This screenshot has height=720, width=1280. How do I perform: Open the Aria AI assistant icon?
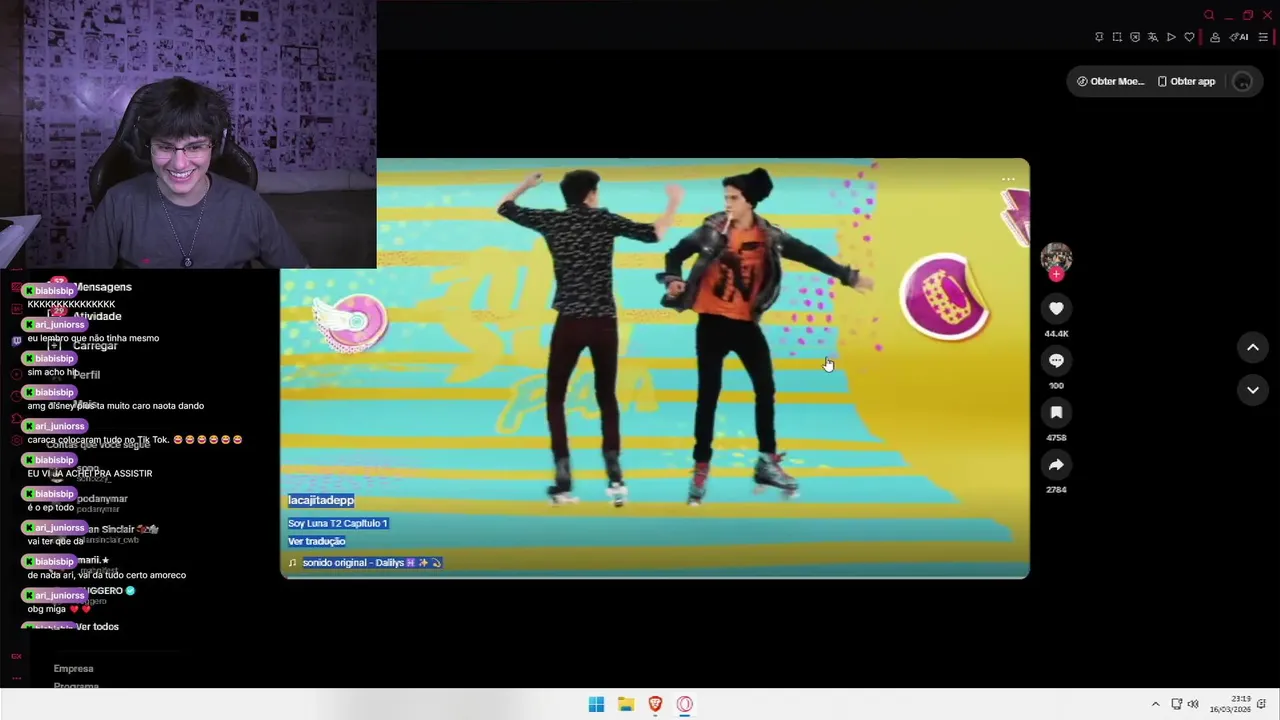[x=1239, y=37]
